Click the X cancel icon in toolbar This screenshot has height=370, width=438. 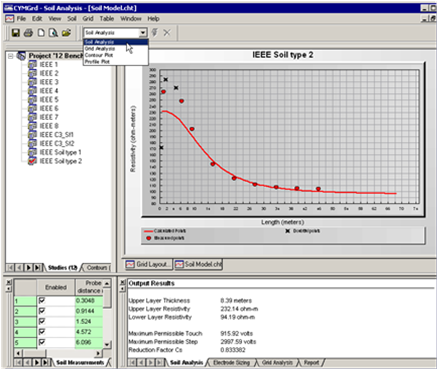167,33
